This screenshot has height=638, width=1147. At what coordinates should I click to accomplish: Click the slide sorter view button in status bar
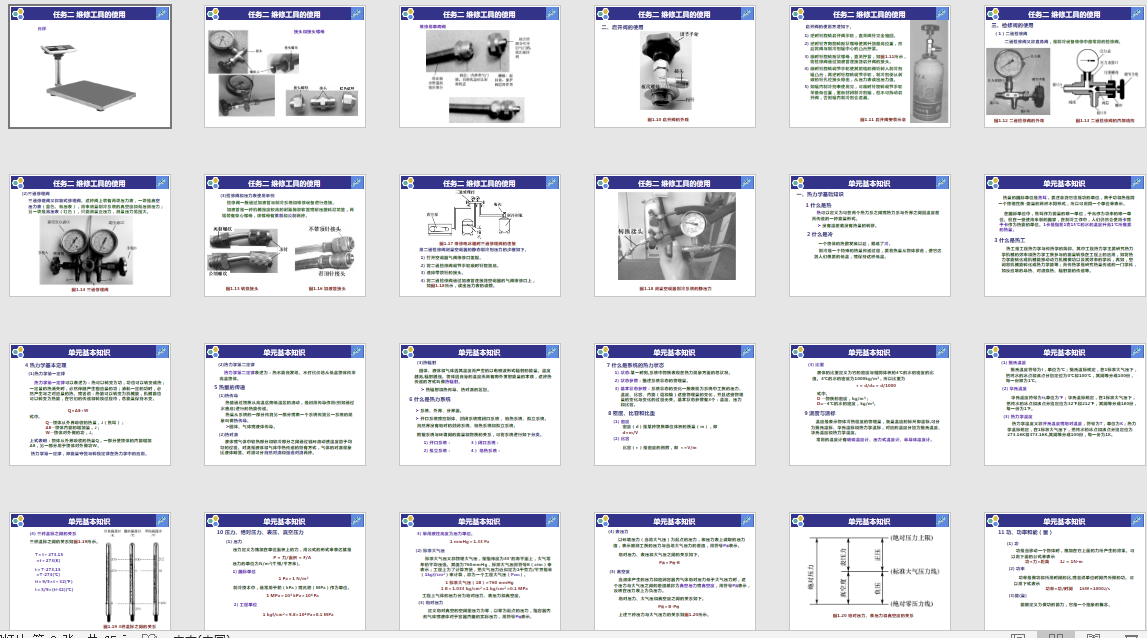1056,635
